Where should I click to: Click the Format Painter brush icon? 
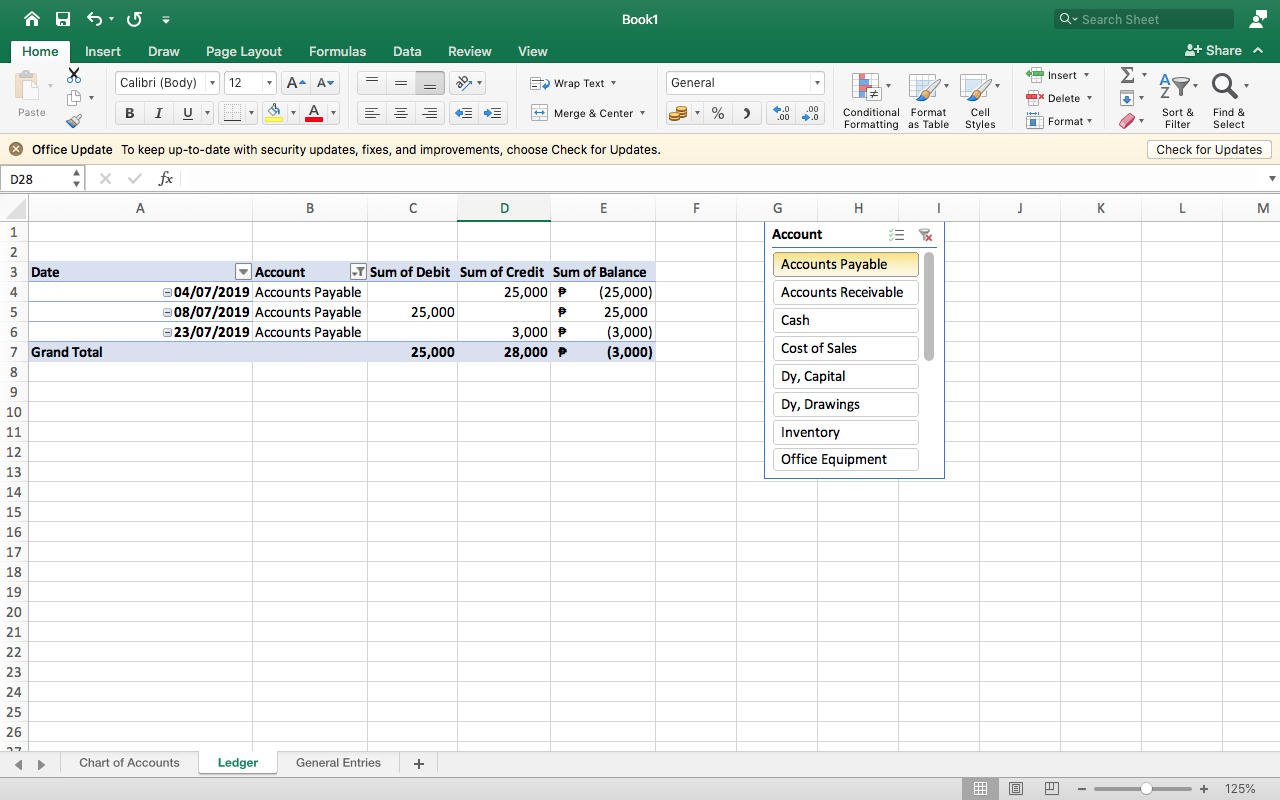coord(74,121)
